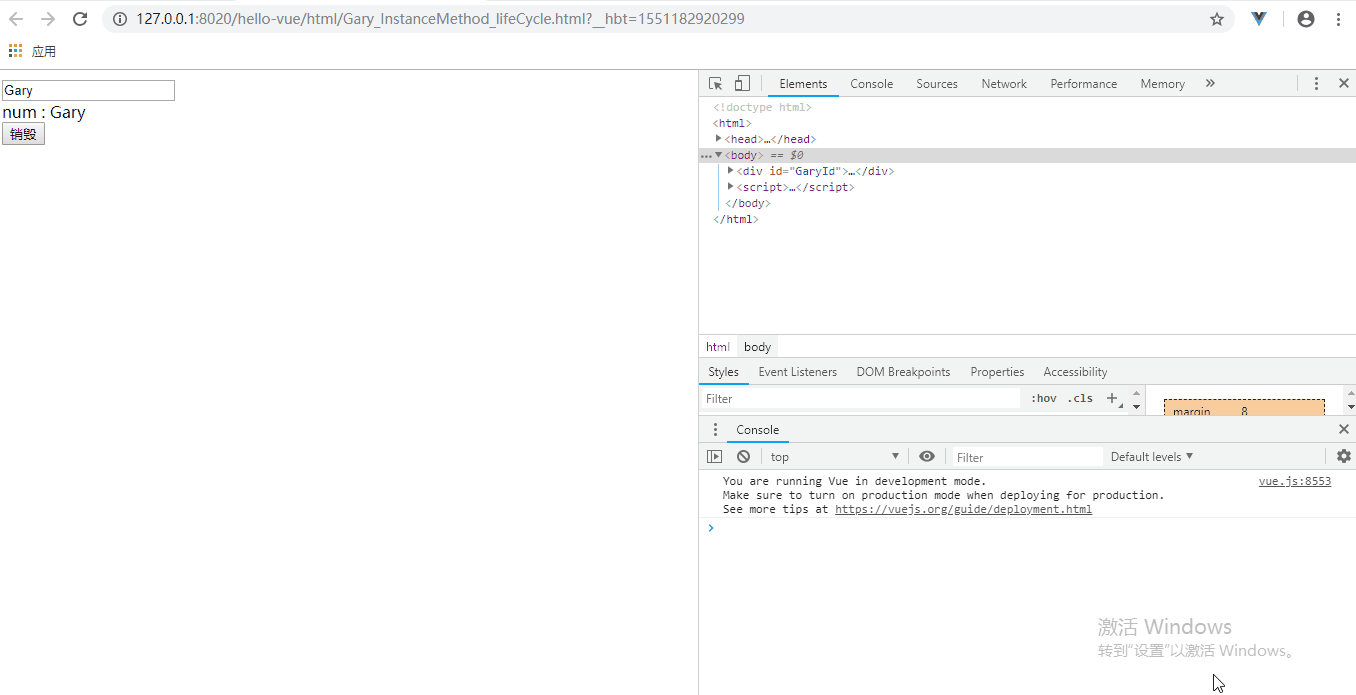This screenshot has height=695, width=1356.
Task: Open the Performance tab
Action: (1084, 84)
